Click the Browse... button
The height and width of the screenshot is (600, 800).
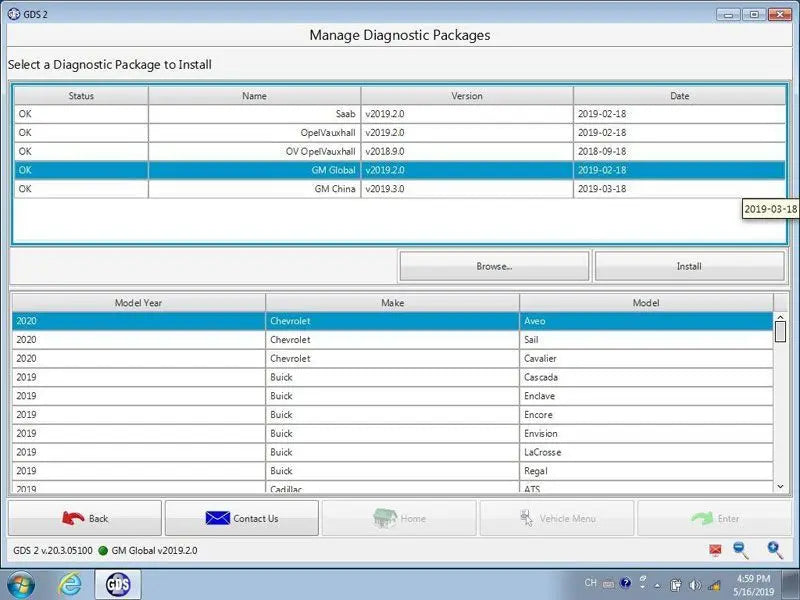(x=494, y=266)
